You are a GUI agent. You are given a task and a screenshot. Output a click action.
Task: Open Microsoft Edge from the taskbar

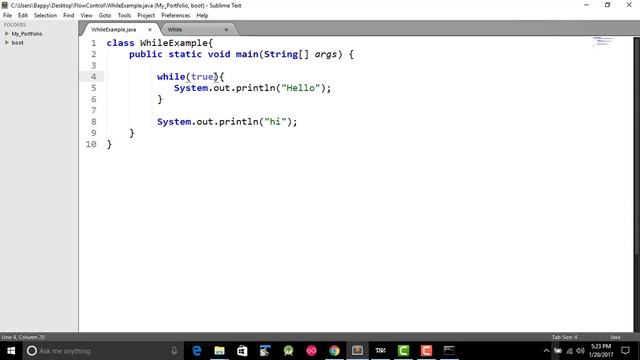pyautogui.click(x=197, y=351)
